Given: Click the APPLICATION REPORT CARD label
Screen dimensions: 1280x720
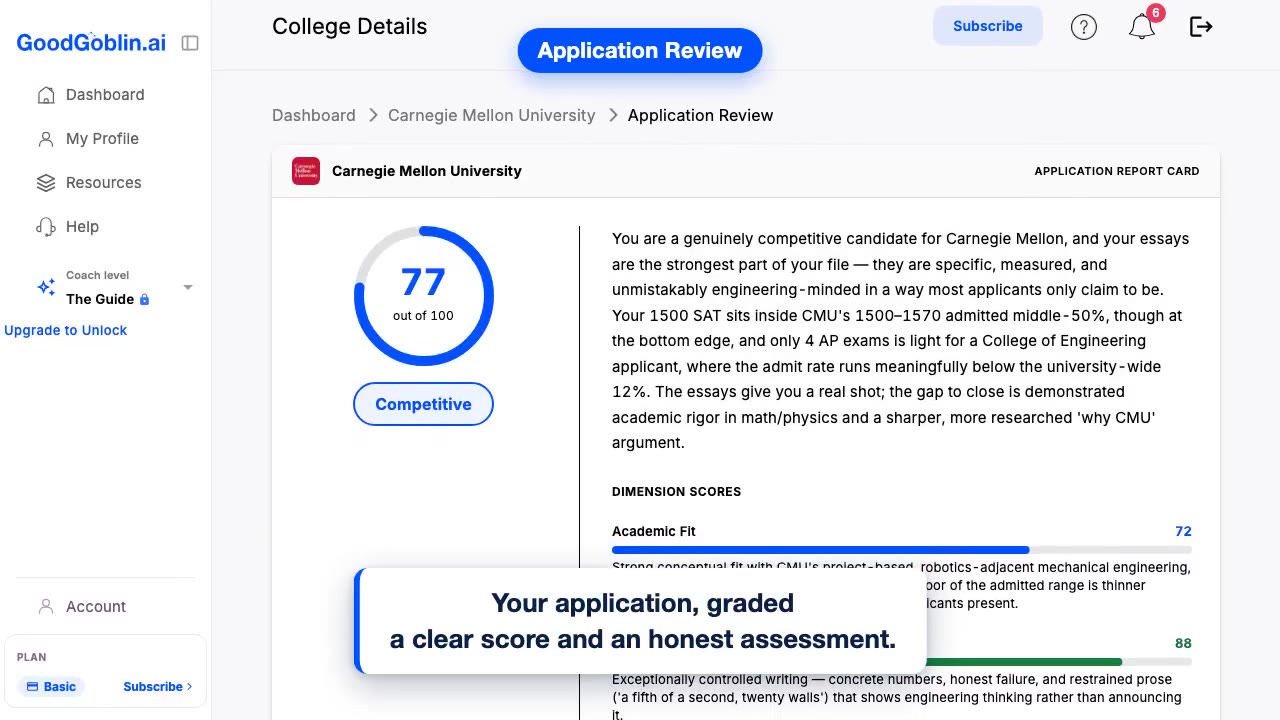Looking at the screenshot, I should point(1117,171).
